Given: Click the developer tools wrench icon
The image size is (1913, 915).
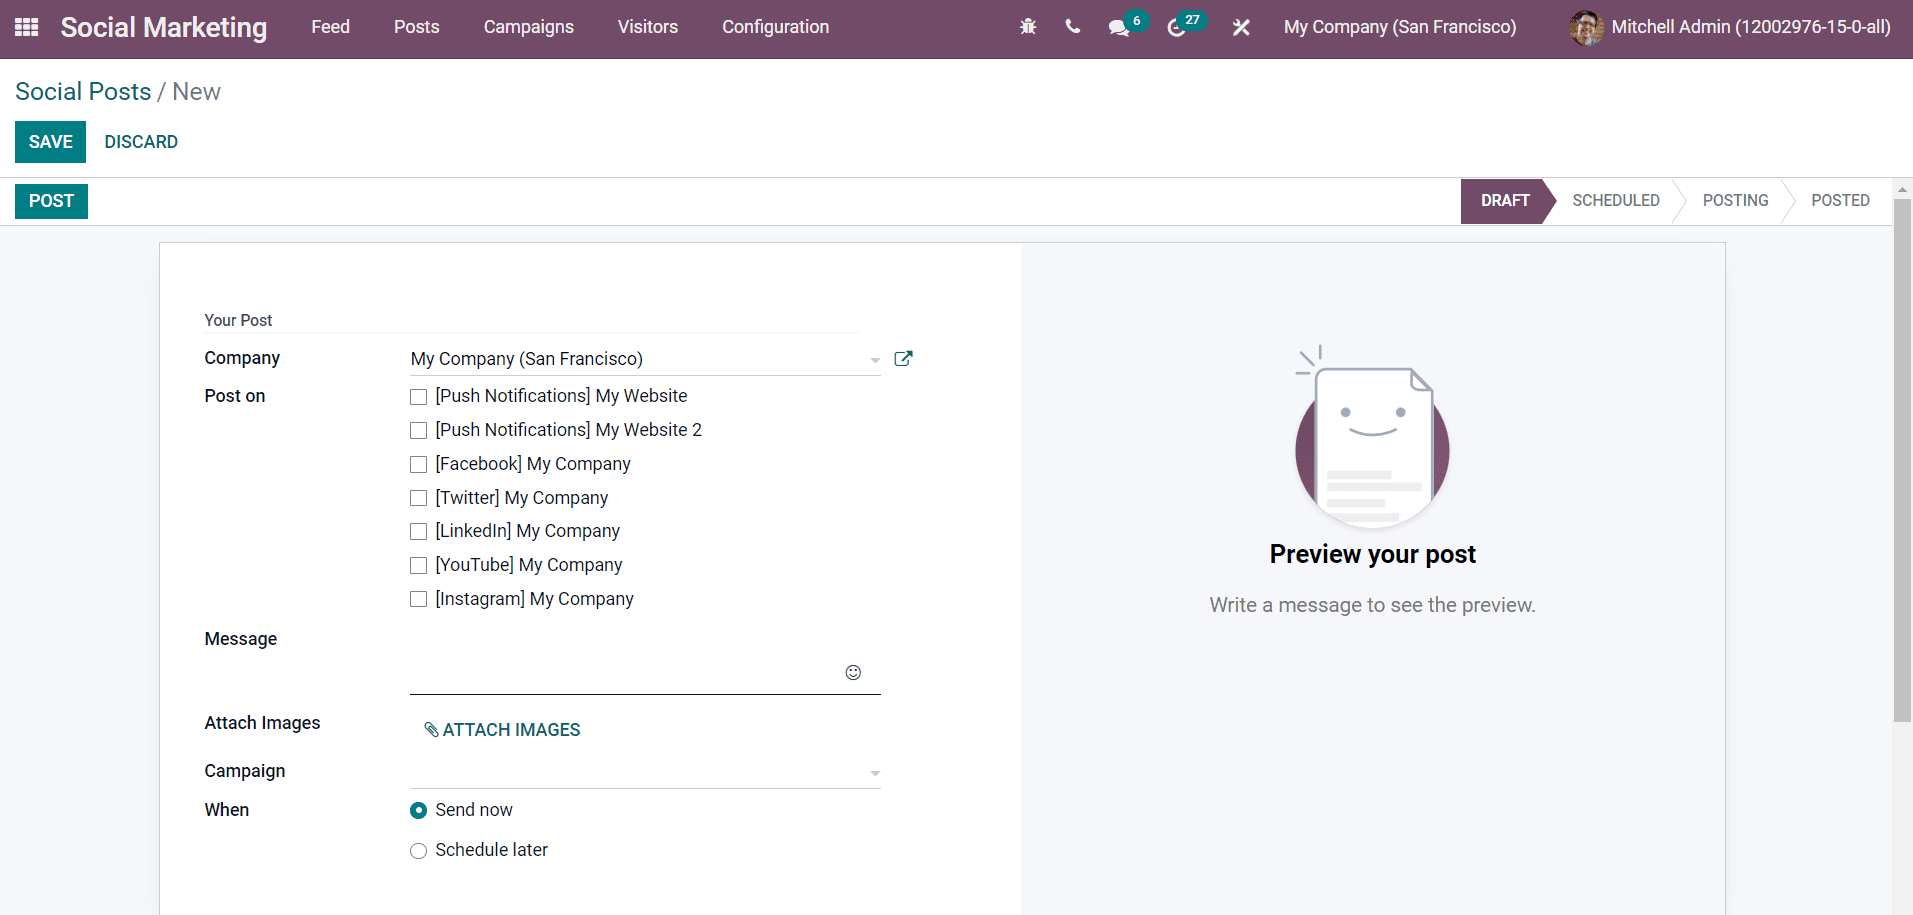Looking at the screenshot, I should click(x=1240, y=27).
